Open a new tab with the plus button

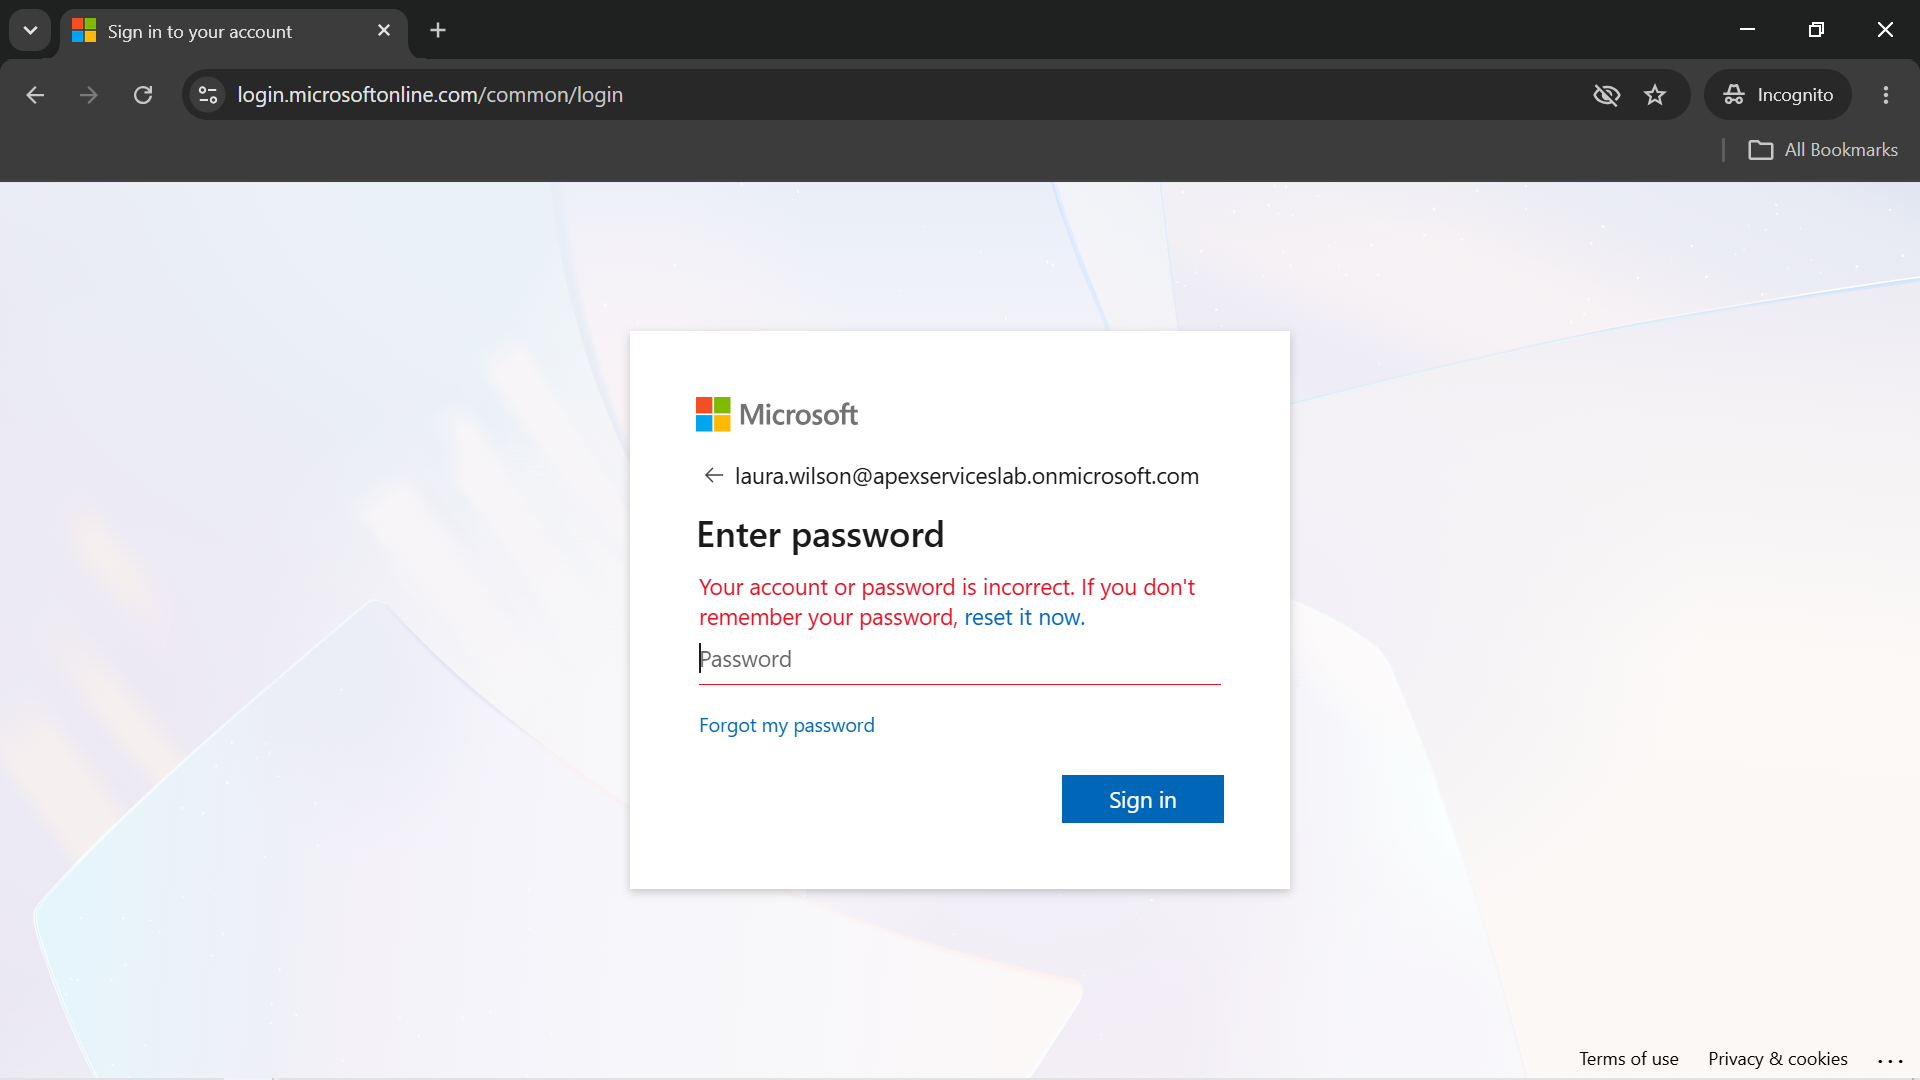(x=438, y=31)
